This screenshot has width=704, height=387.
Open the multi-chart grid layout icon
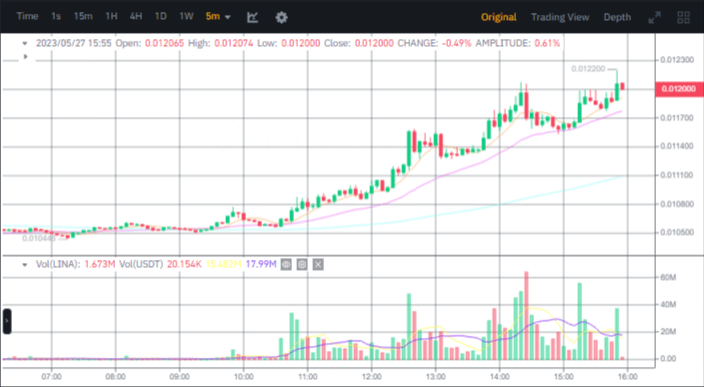pyautogui.click(x=683, y=17)
